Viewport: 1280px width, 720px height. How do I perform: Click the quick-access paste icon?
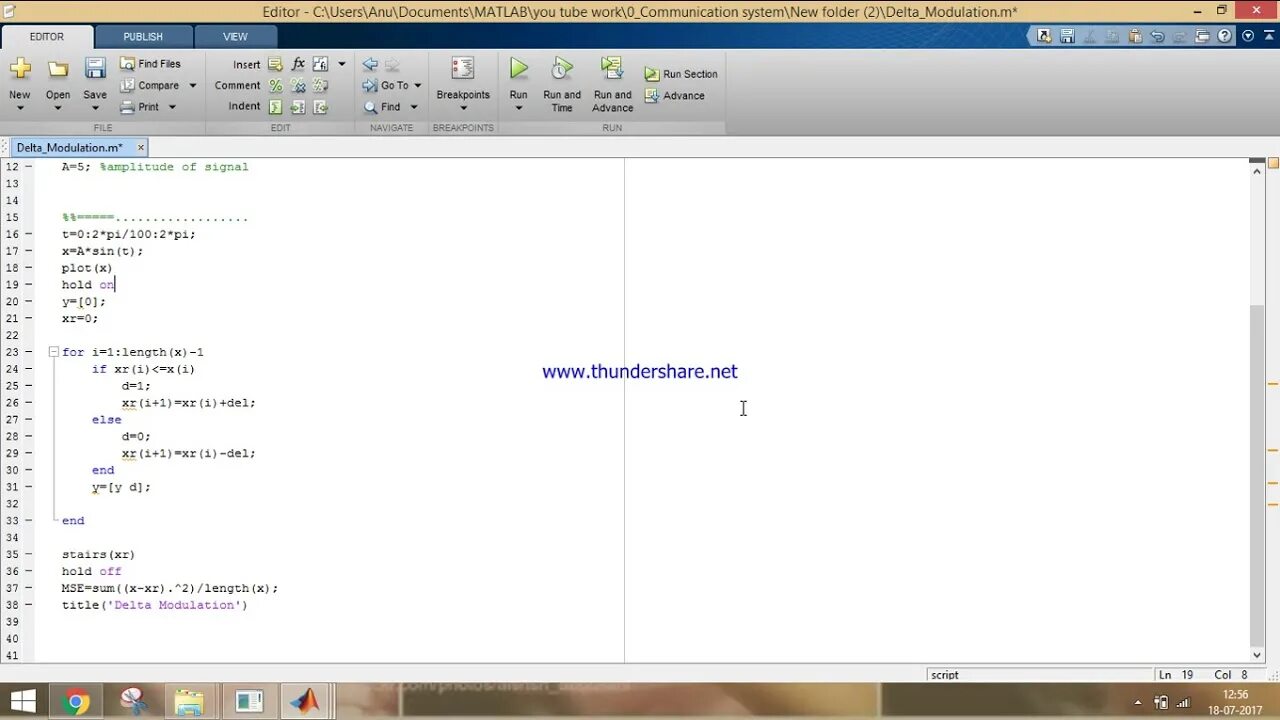pos(1135,36)
